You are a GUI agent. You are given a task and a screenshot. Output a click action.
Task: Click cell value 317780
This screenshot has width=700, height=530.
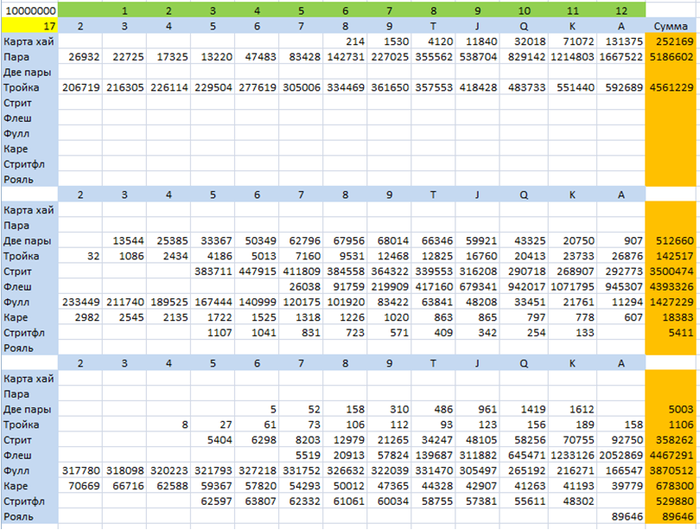(x=80, y=471)
